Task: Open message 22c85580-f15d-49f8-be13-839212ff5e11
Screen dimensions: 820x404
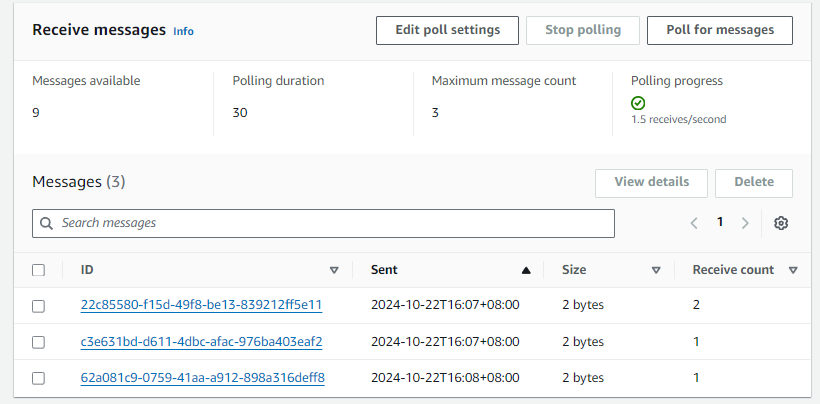Action: pyautogui.click(x=201, y=305)
